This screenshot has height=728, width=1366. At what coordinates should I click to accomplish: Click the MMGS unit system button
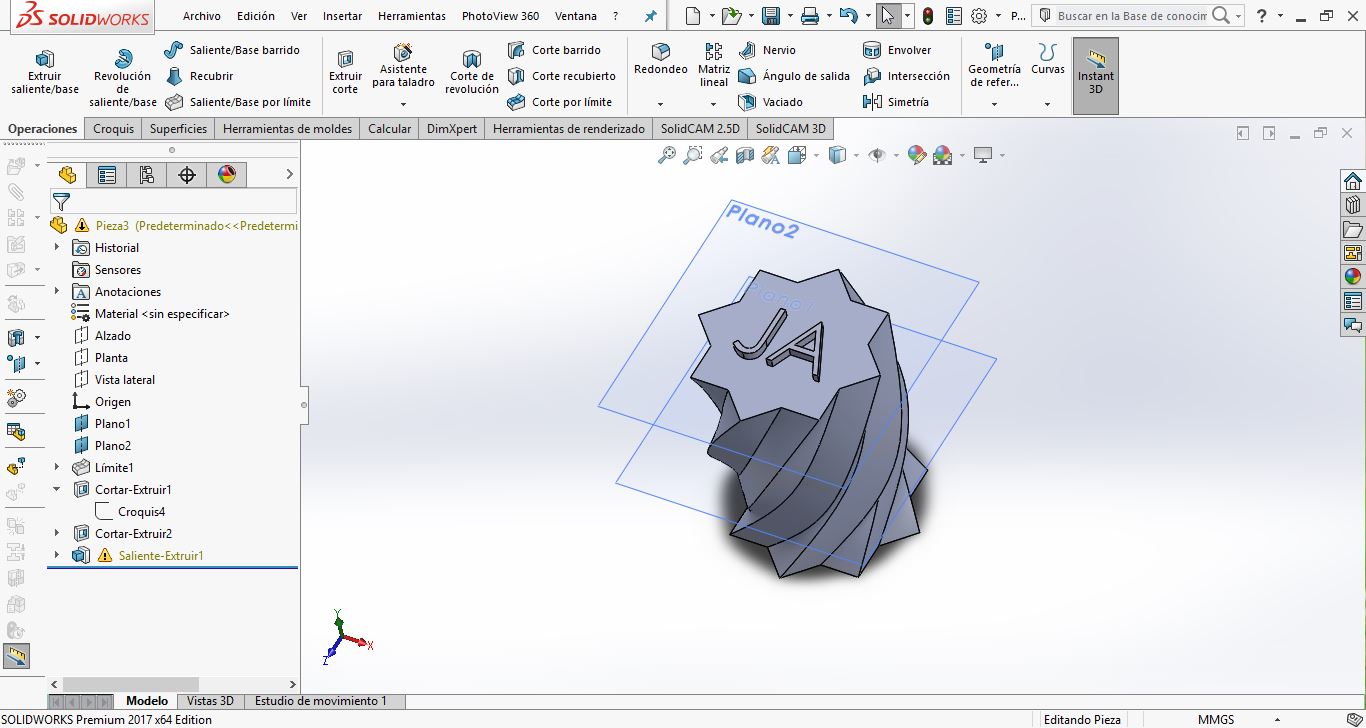(1216, 719)
